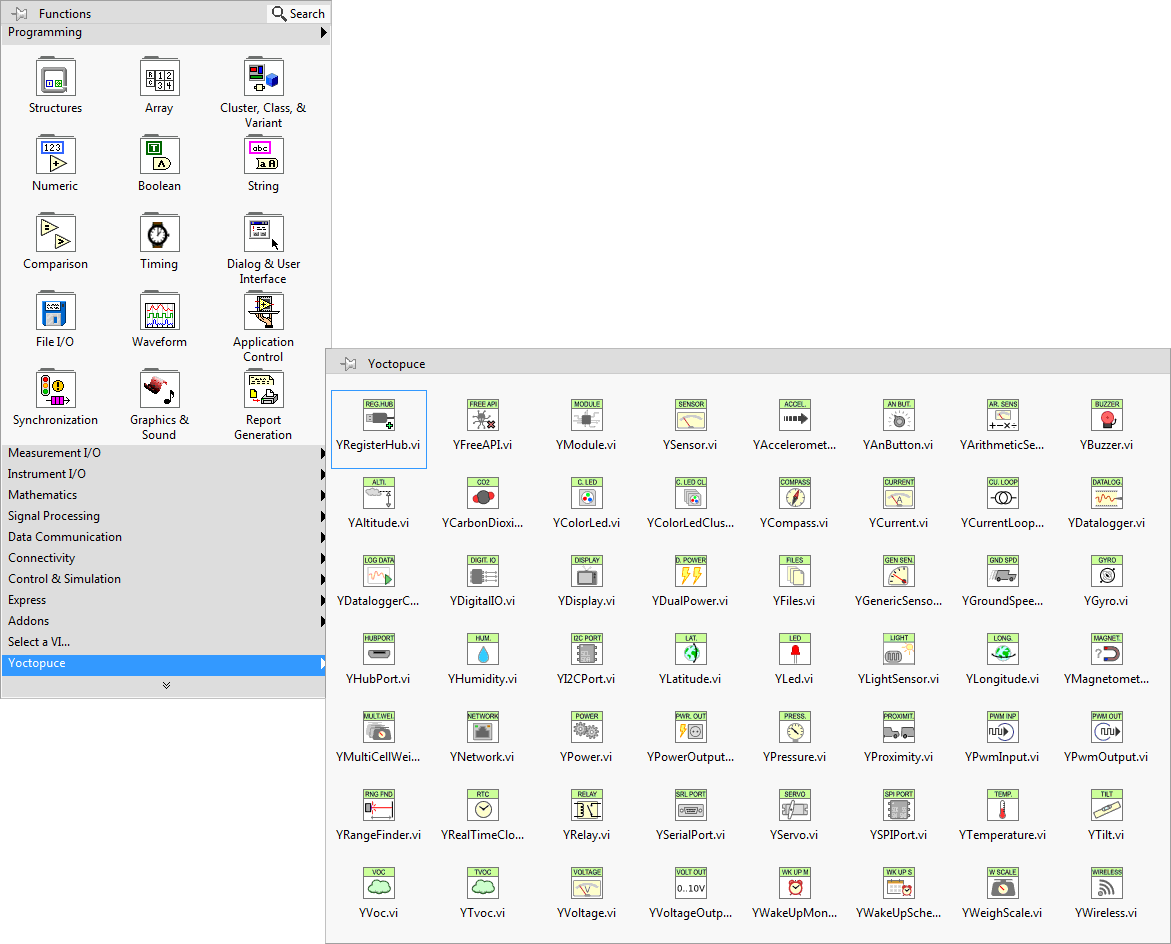Click the YLed.vi red LED icon
Screen dimensions: 1171x944
[x=794, y=649]
